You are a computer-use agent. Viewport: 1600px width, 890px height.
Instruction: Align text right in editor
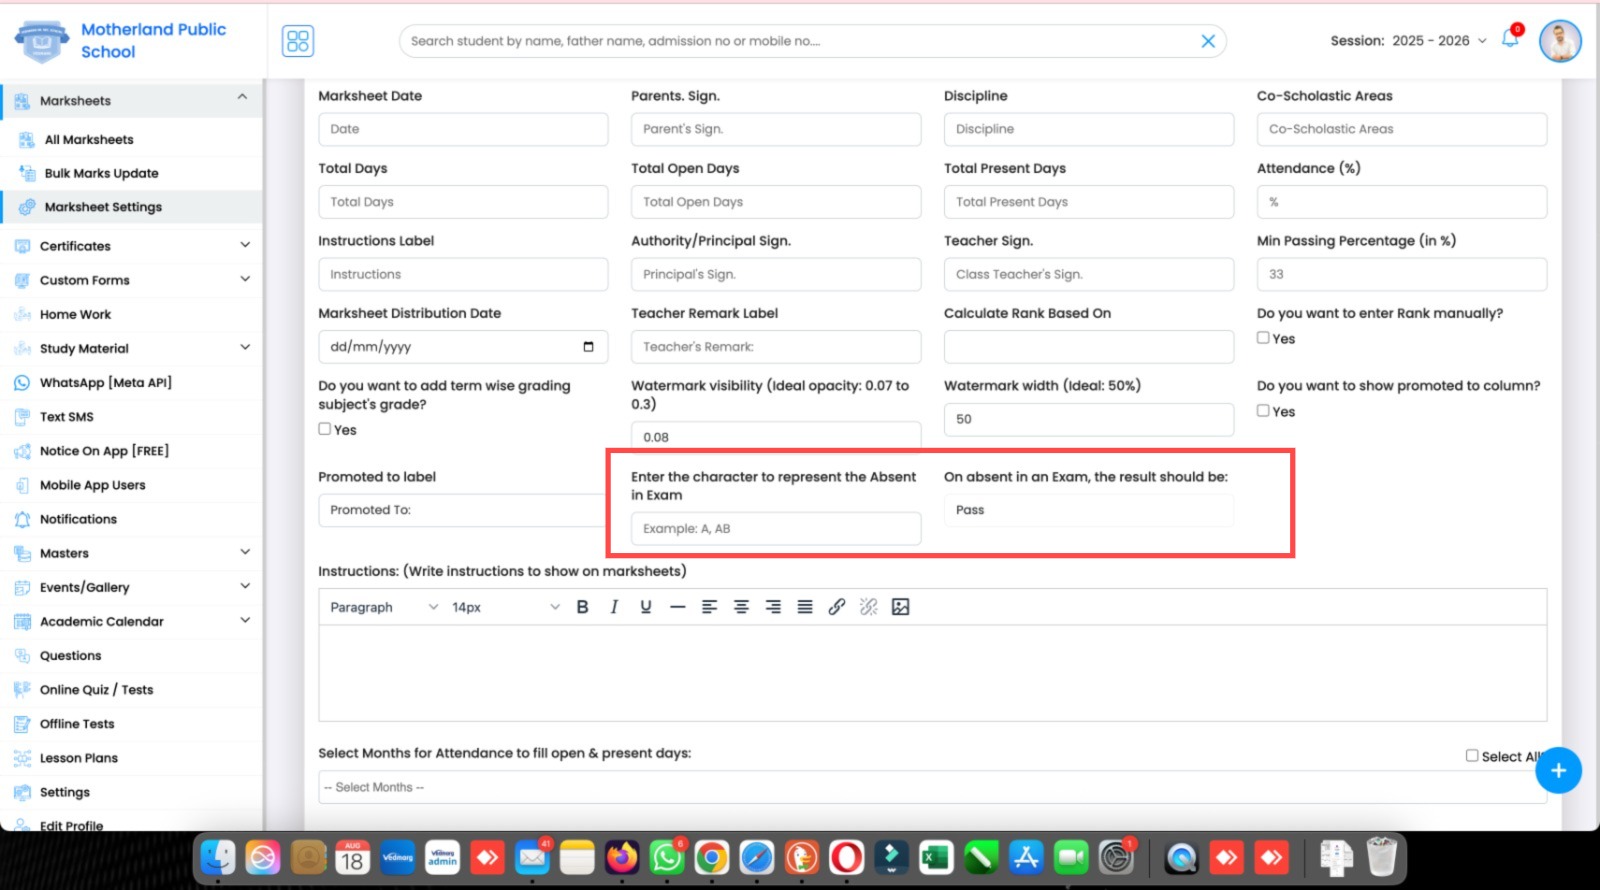pos(773,607)
